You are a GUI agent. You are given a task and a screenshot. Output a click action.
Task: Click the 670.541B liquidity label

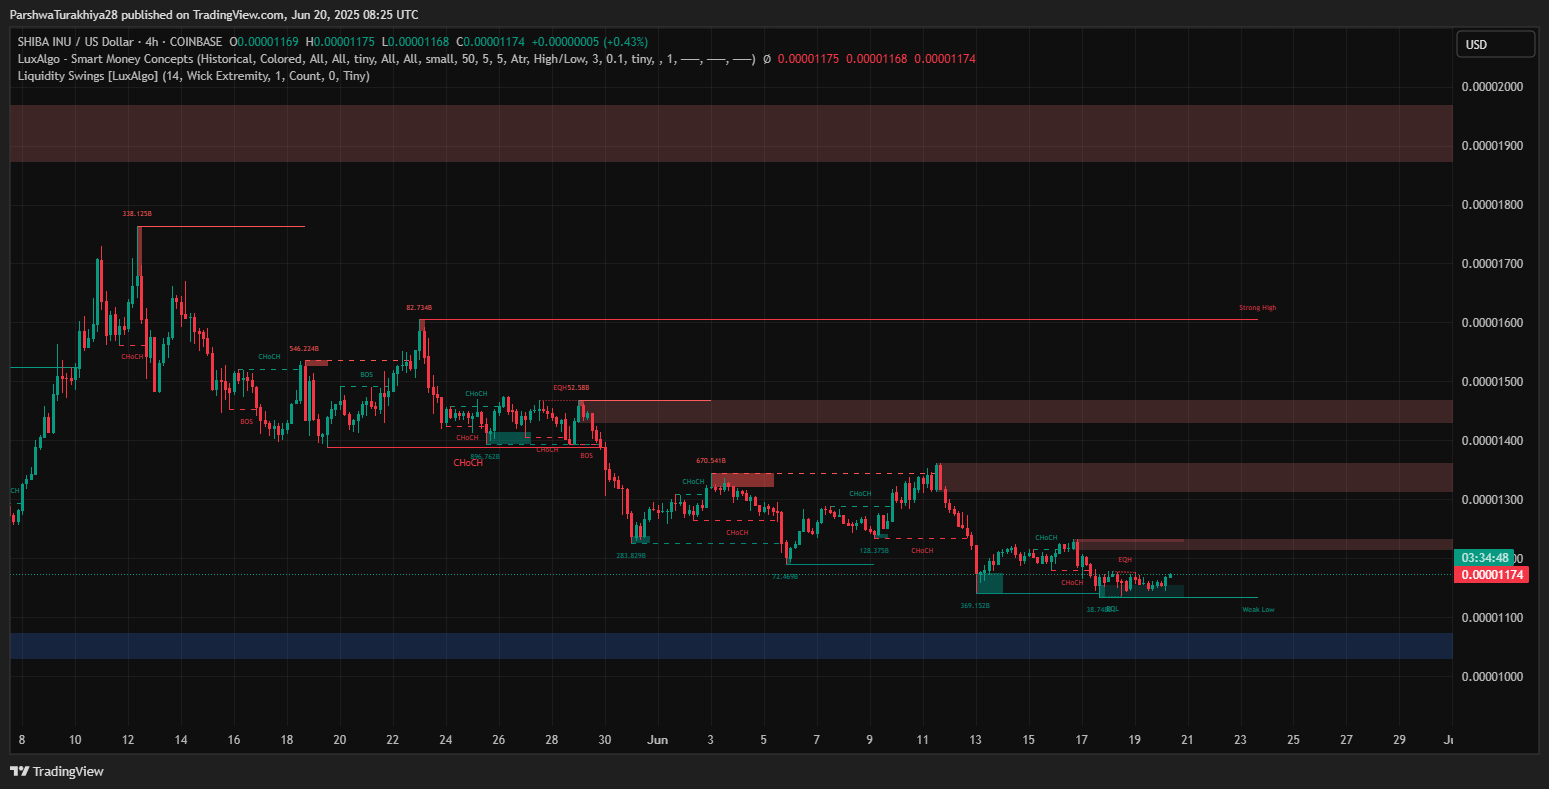point(711,461)
